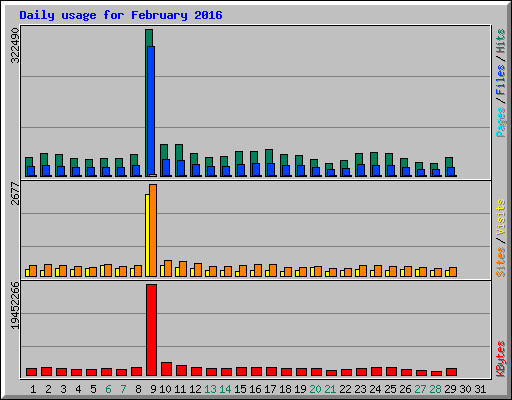Click green weekend day label '27'
Image resolution: width=512 pixels, height=400 pixels.
pyautogui.click(x=420, y=389)
